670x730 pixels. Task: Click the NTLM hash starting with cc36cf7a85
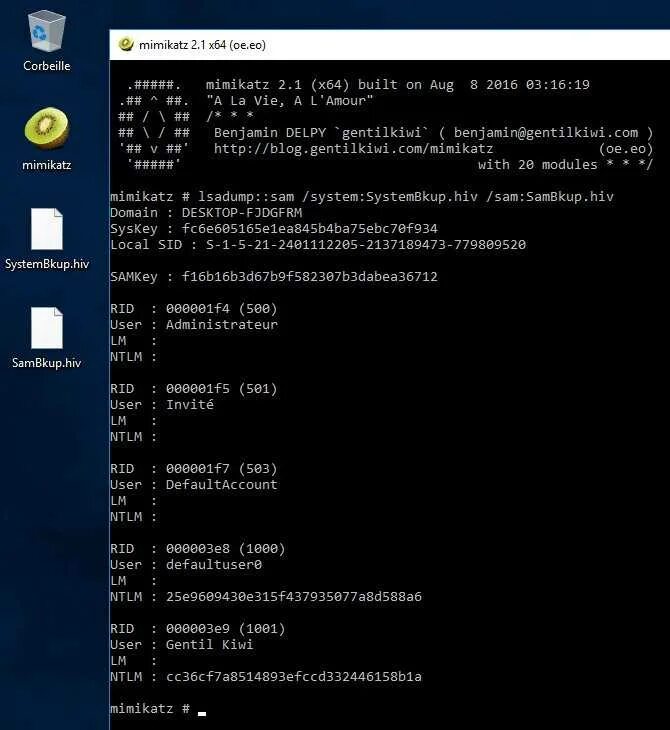(294, 677)
